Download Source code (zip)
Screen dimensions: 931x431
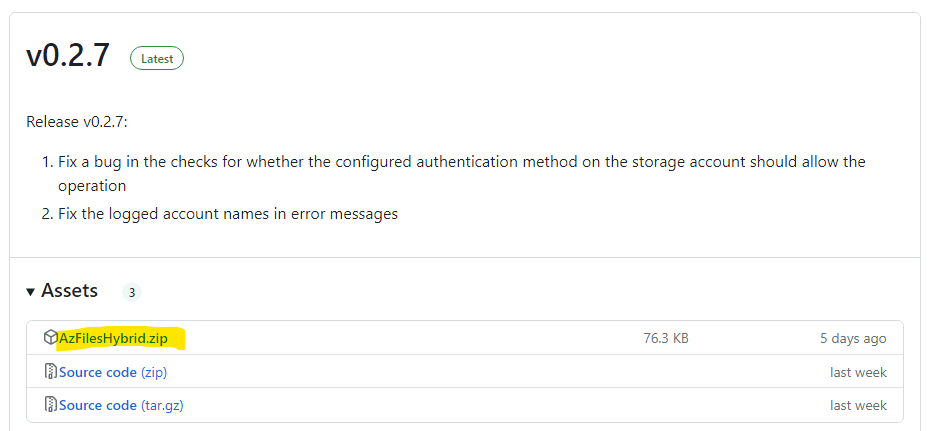113,372
